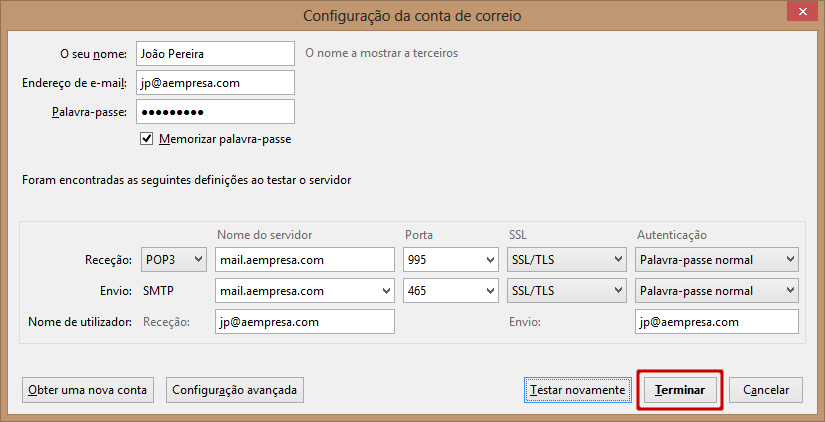Expand the outgoing port 465 dropdown

tap(451, 290)
